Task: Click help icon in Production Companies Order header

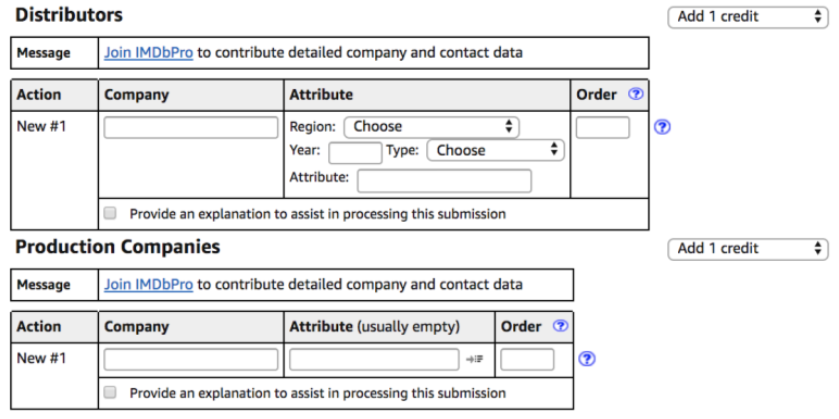Action: [x=560, y=326]
